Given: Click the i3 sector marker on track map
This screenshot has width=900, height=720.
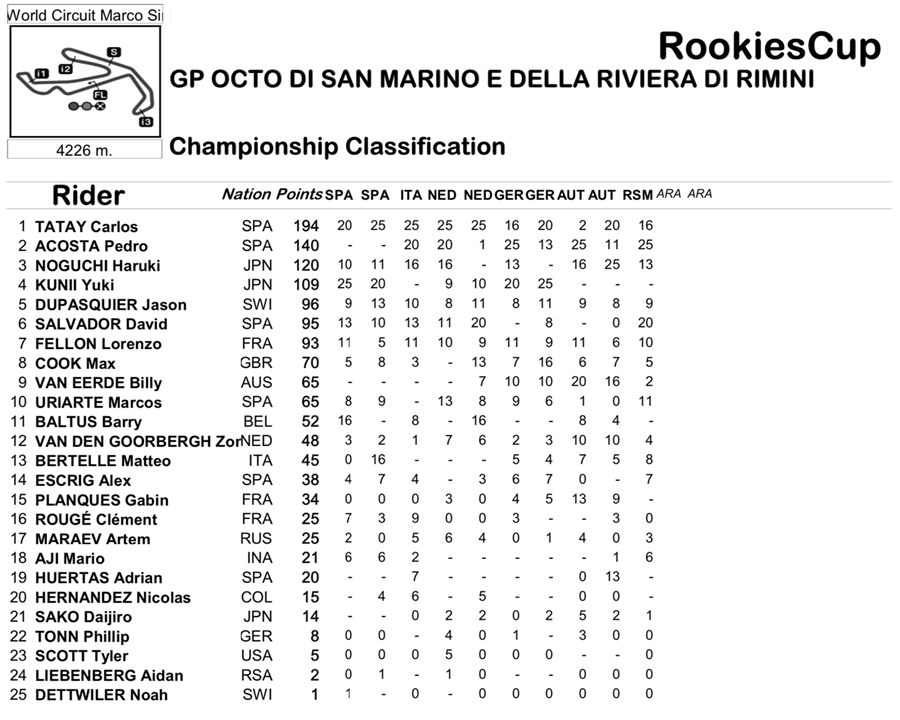Looking at the screenshot, I should 146,121.
